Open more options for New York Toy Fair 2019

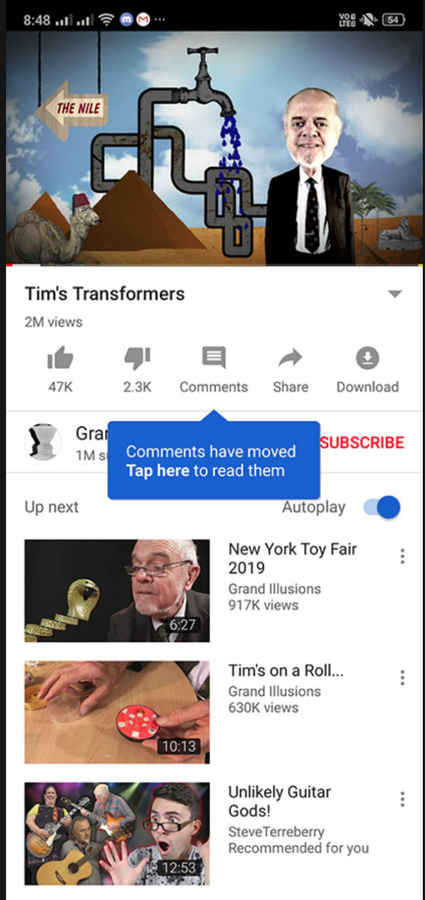(402, 556)
